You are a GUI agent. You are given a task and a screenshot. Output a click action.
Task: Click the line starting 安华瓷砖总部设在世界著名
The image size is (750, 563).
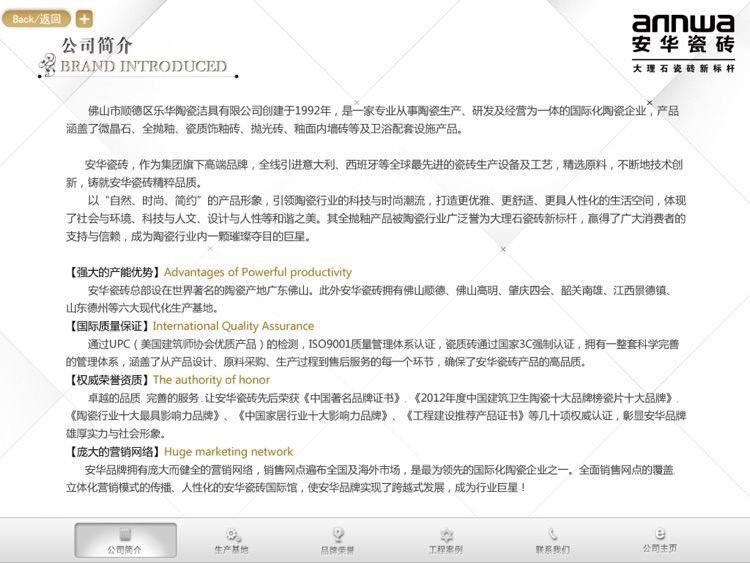tap(379, 290)
